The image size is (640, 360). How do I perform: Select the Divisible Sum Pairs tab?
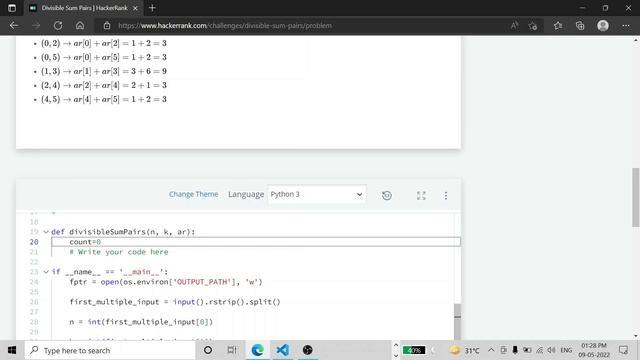[84, 8]
